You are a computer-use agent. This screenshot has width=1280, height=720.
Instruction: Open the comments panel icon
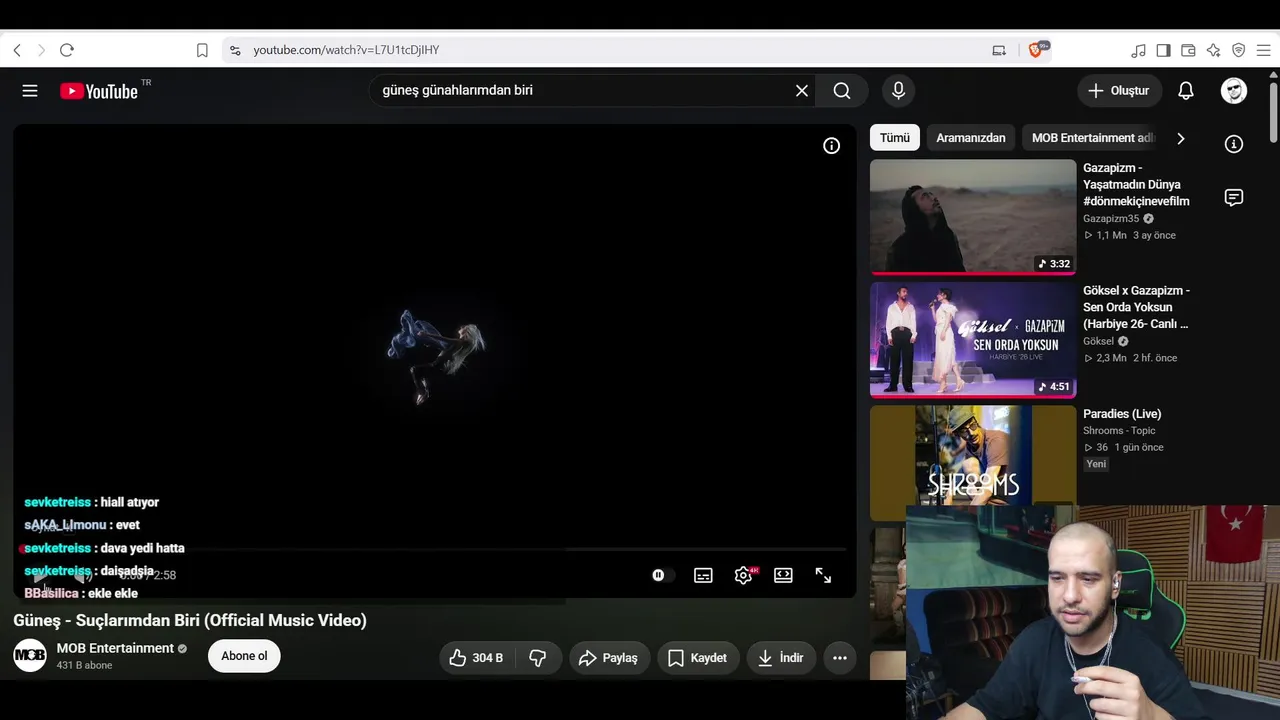click(x=1234, y=198)
